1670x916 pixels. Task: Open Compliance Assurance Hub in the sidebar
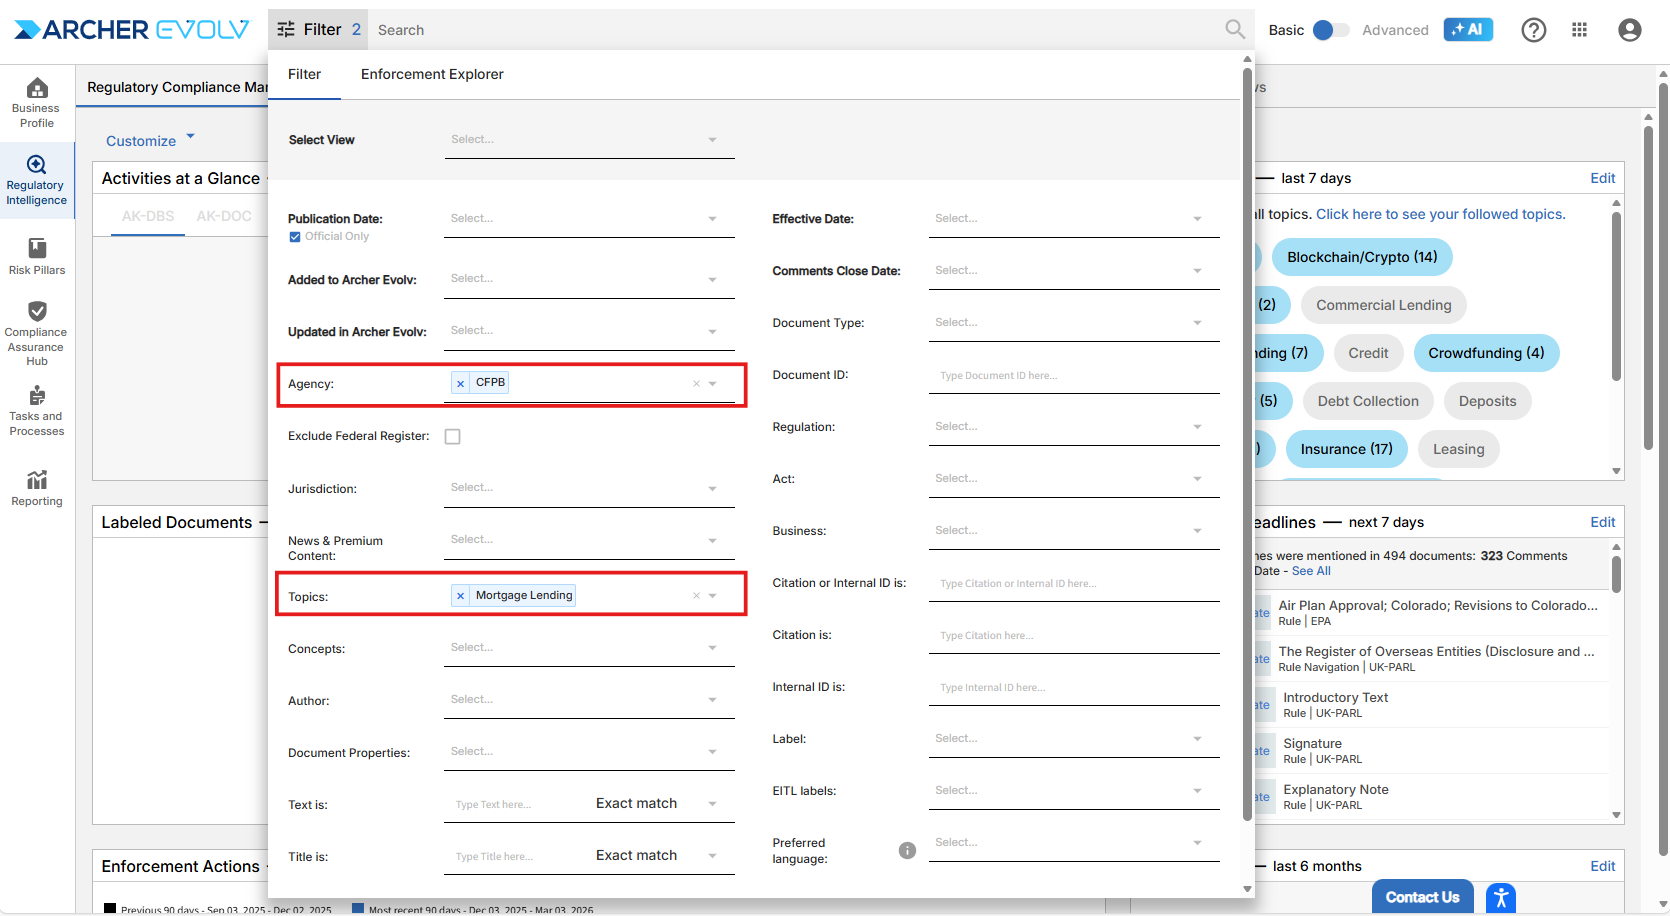(37, 334)
